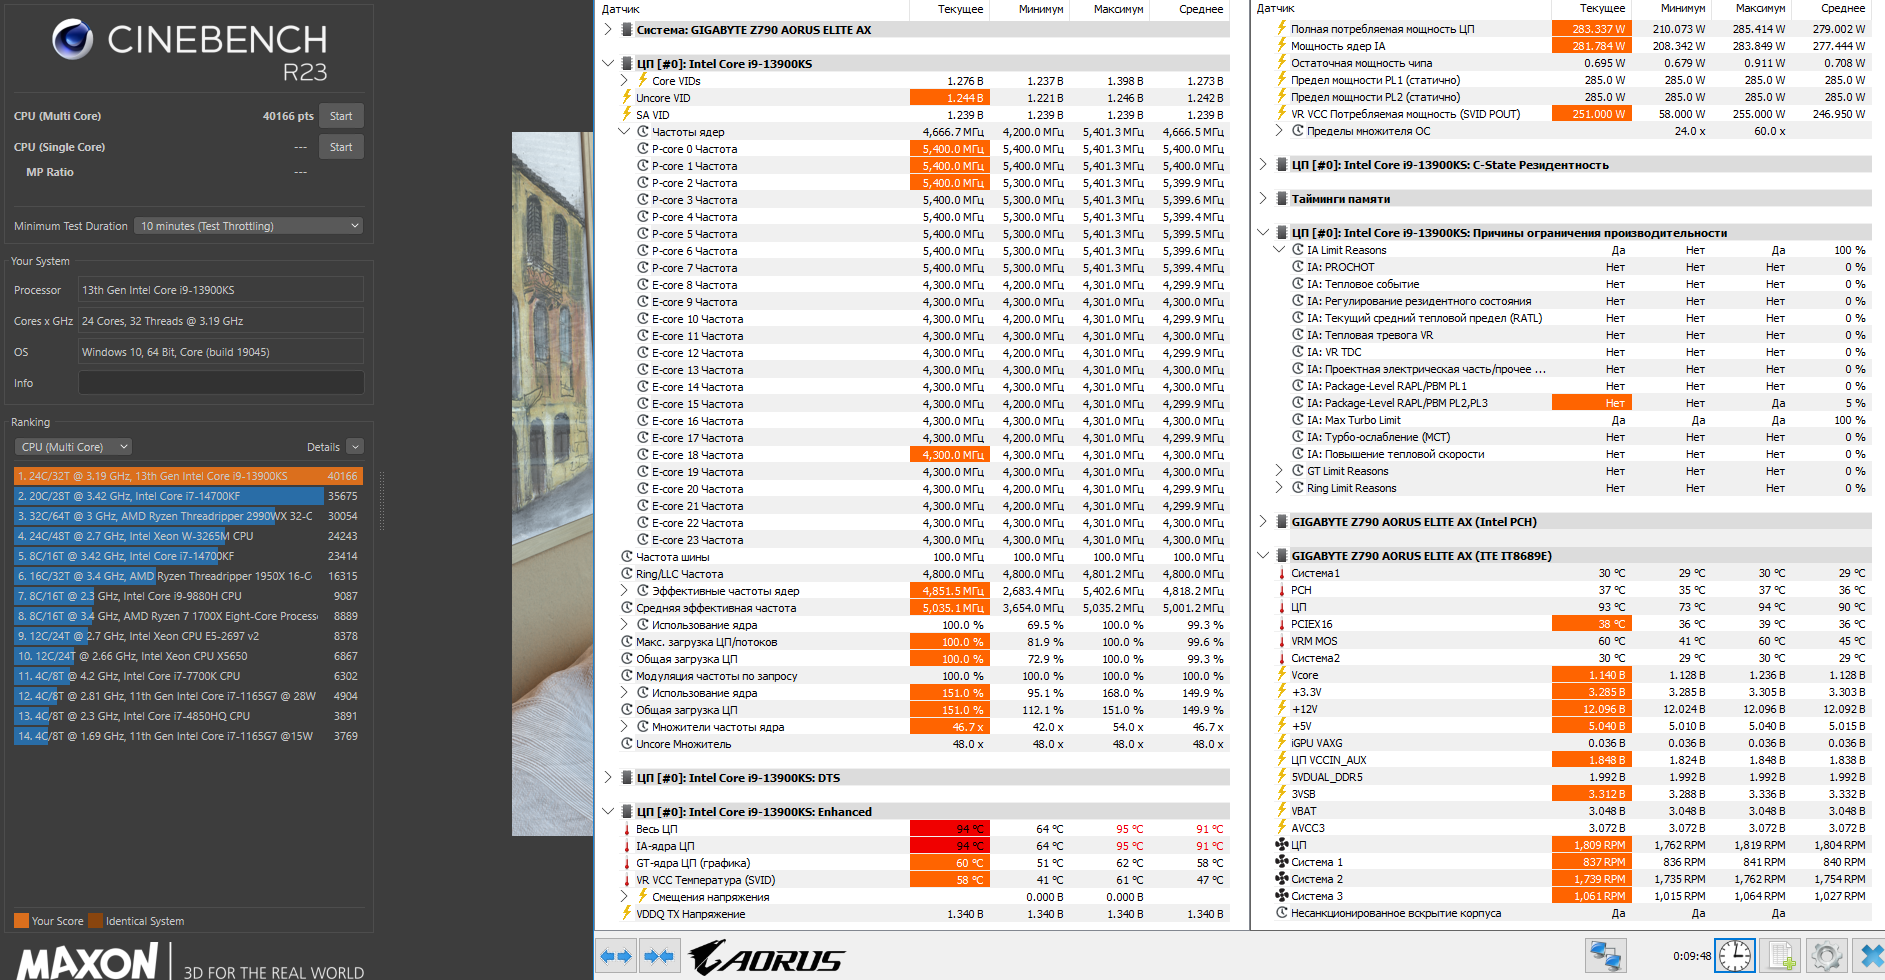Collapse the IA Limit Reasons tree
This screenshot has width=1885, height=980.
coord(1279,250)
